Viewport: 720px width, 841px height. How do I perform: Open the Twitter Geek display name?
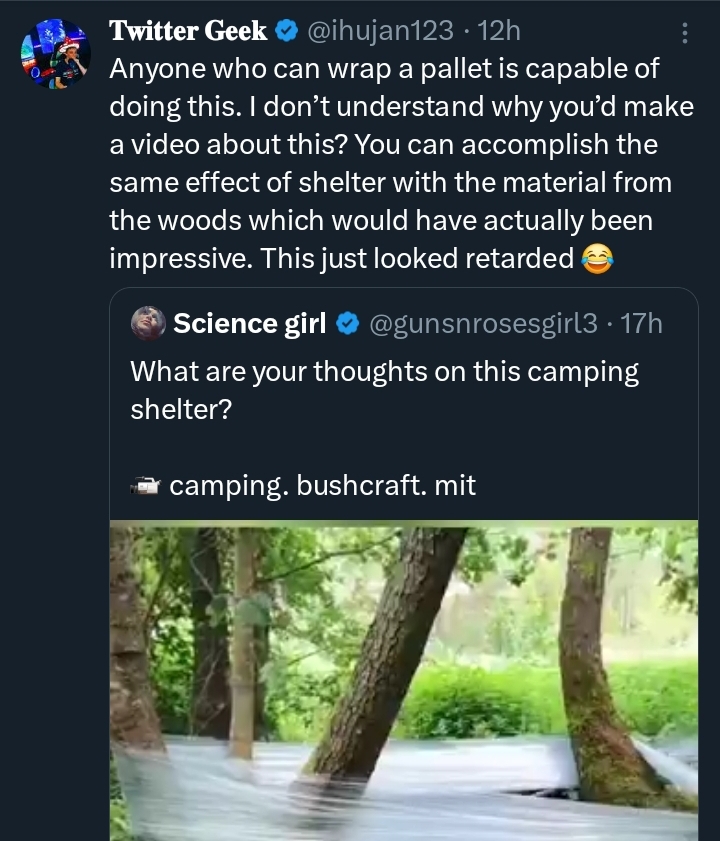tap(188, 32)
